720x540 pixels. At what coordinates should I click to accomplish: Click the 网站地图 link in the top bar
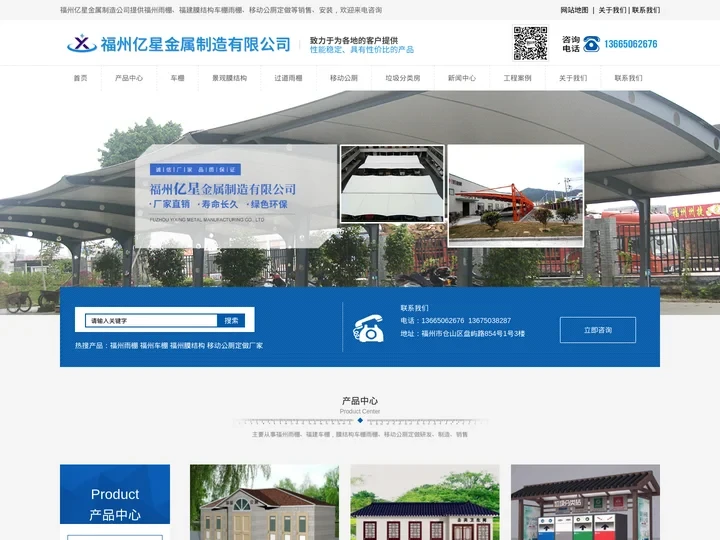(574, 10)
